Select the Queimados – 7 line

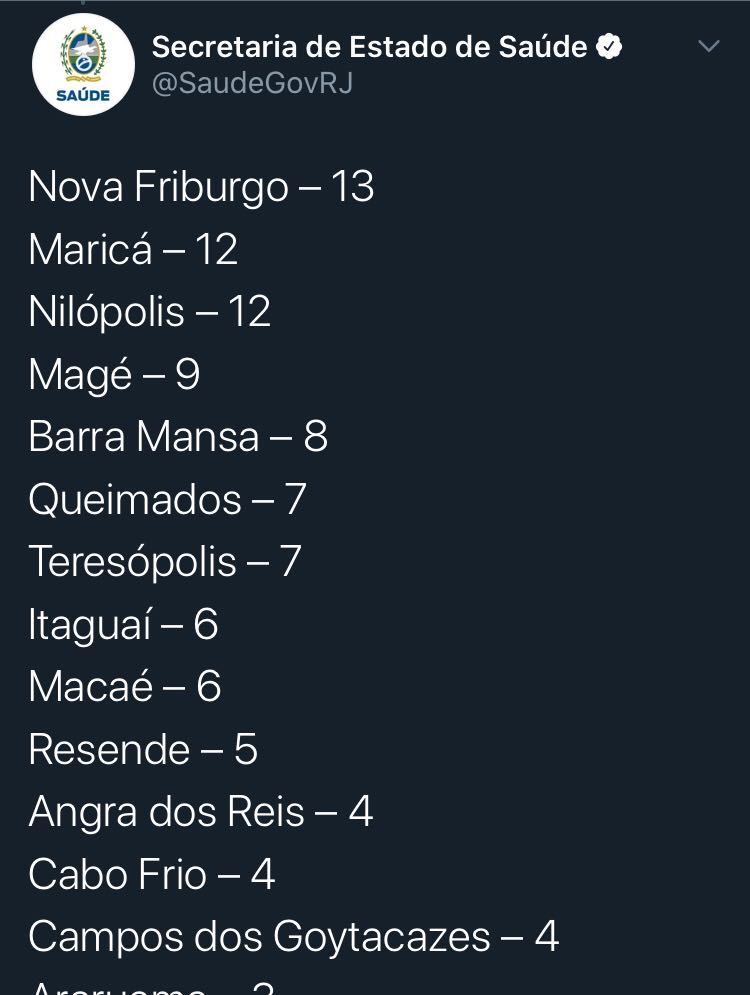point(168,499)
